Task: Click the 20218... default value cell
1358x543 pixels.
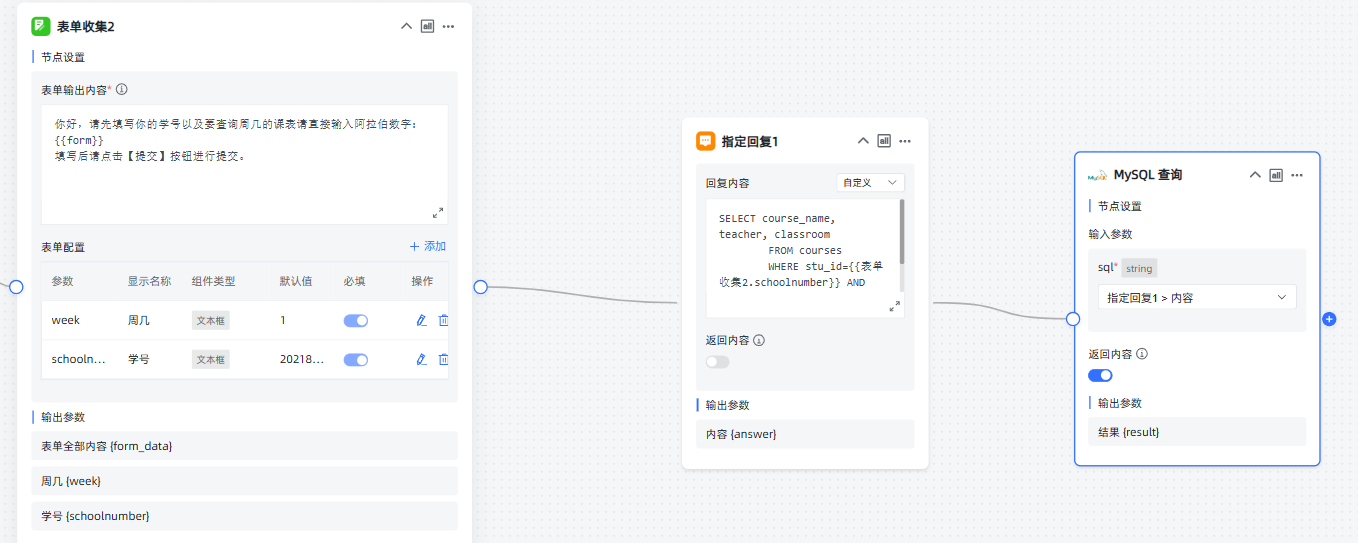Action: coord(302,359)
